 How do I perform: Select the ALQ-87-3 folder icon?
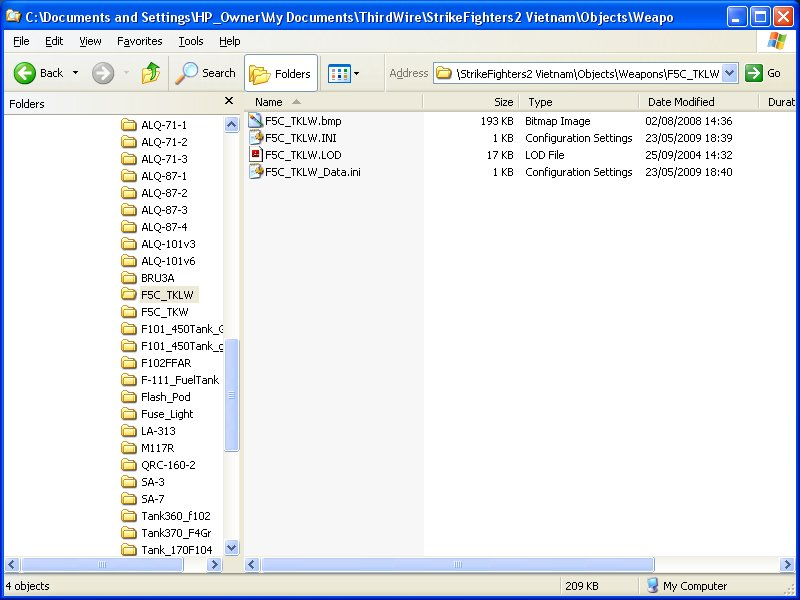[x=129, y=210]
